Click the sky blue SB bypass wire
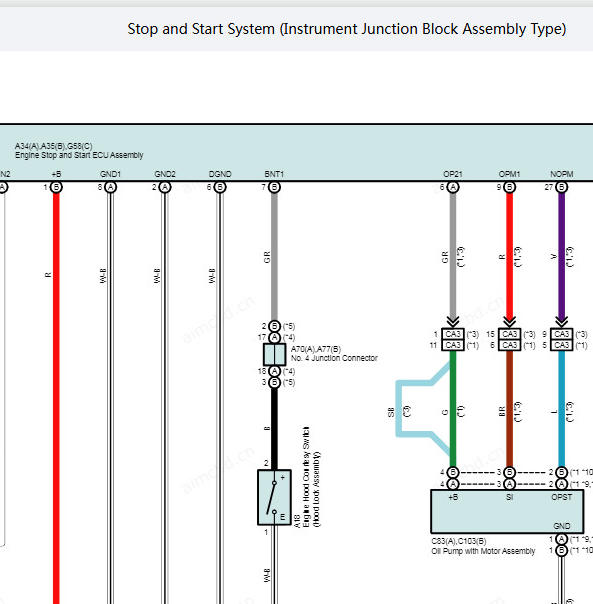The height and width of the screenshot is (604, 593). pyautogui.click(x=399, y=408)
